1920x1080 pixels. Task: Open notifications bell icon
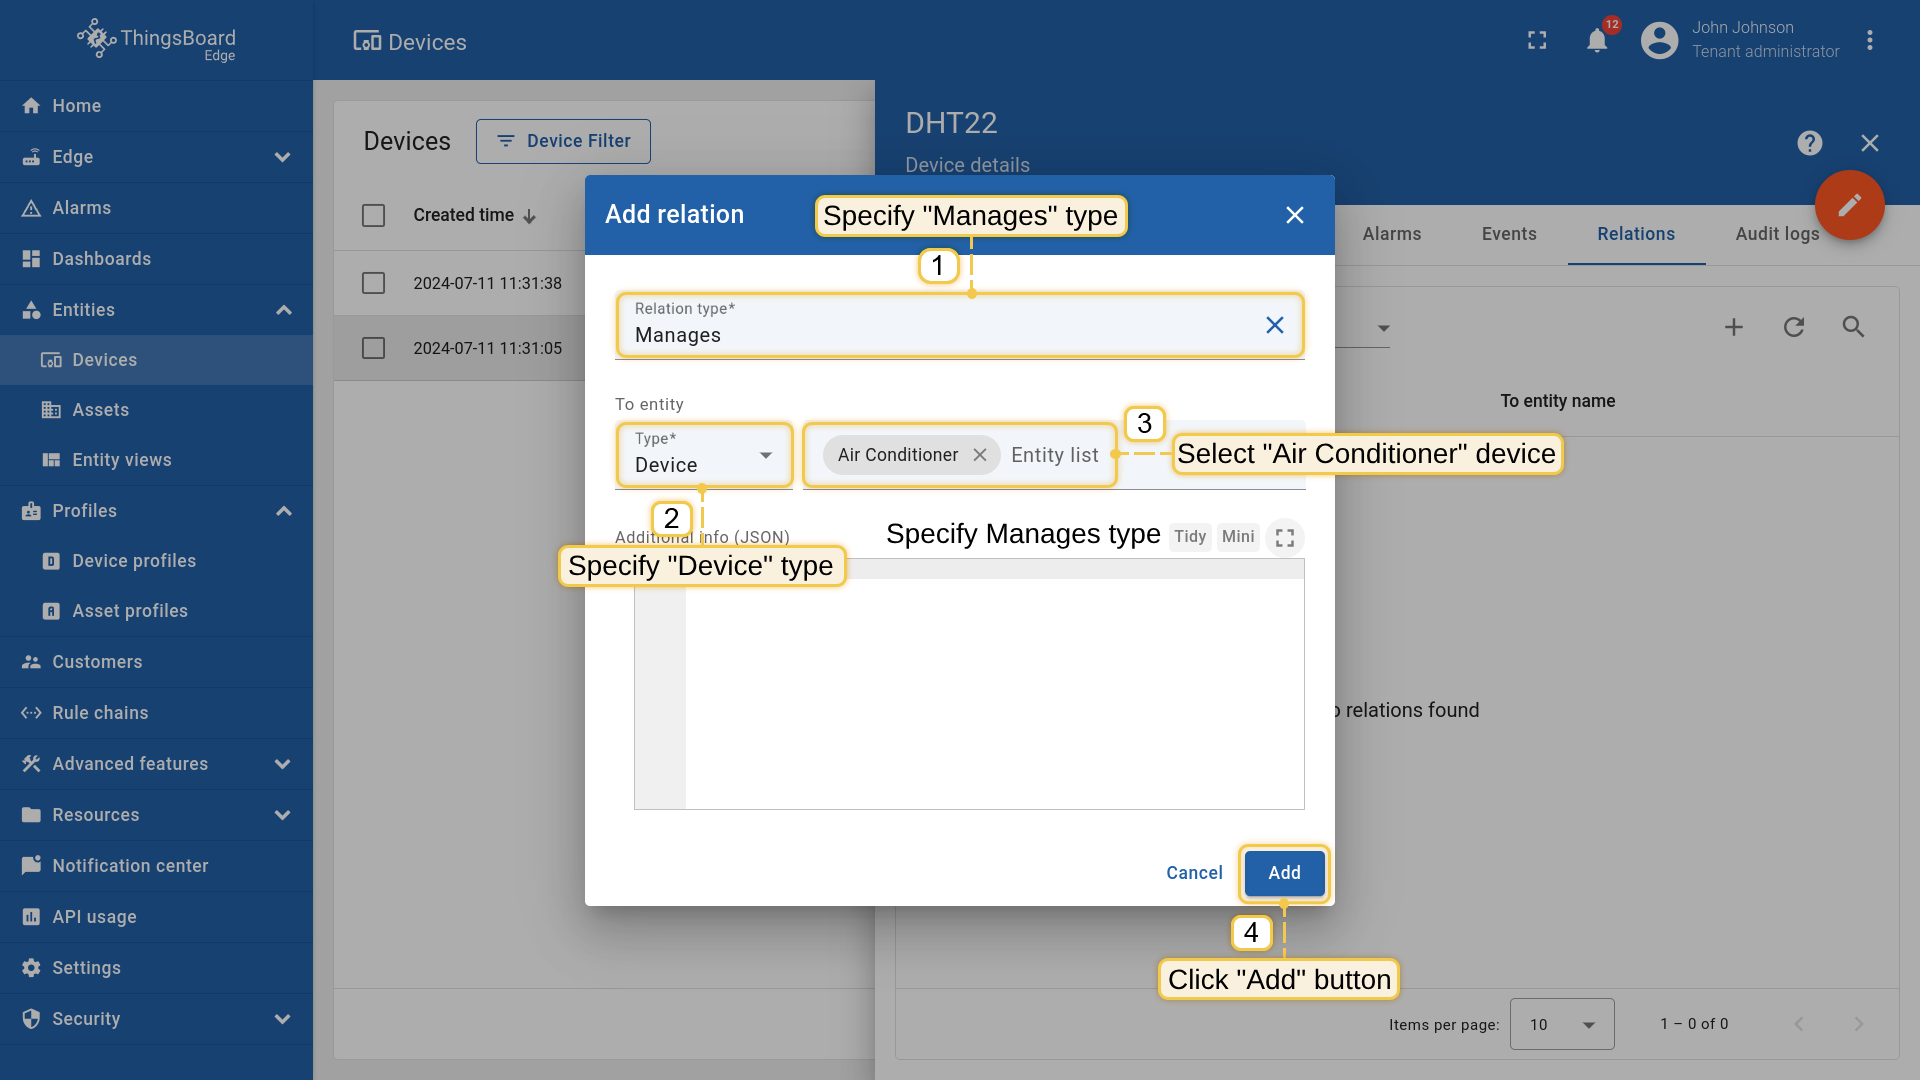tap(1597, 41)
